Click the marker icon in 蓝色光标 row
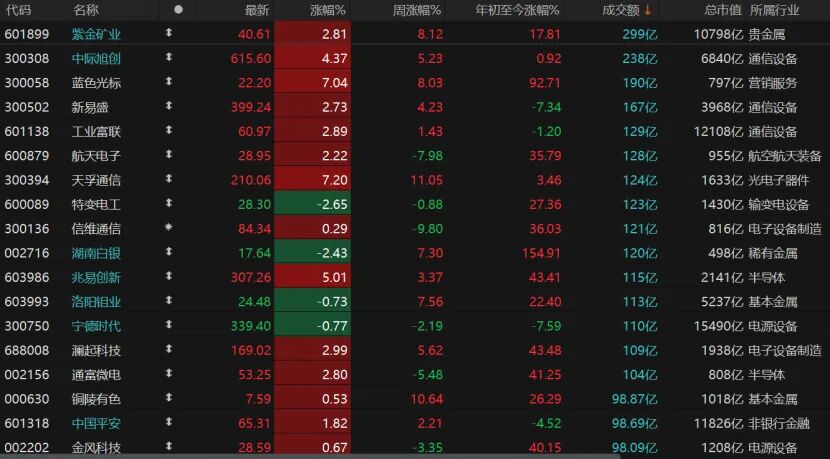 [169, 82]
